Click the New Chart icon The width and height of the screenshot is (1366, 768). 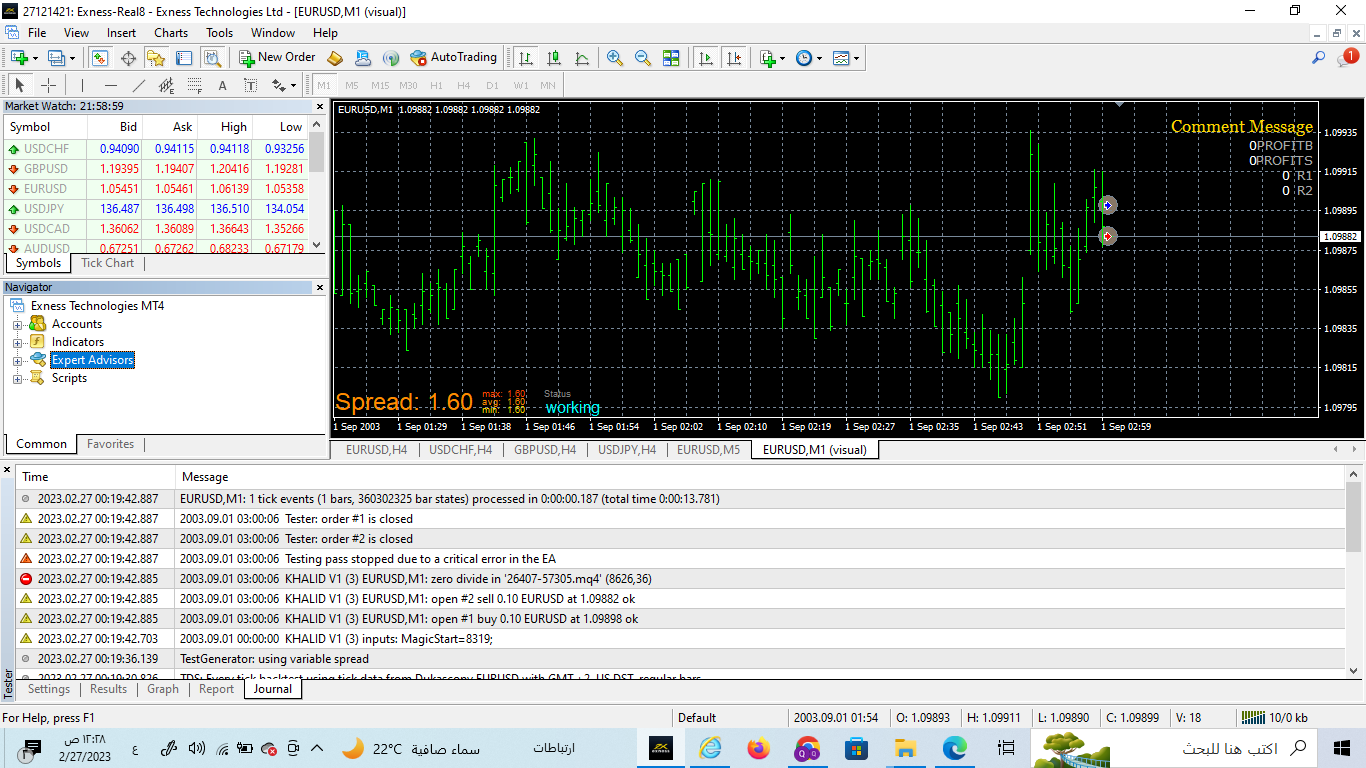(x=19, y=58)
